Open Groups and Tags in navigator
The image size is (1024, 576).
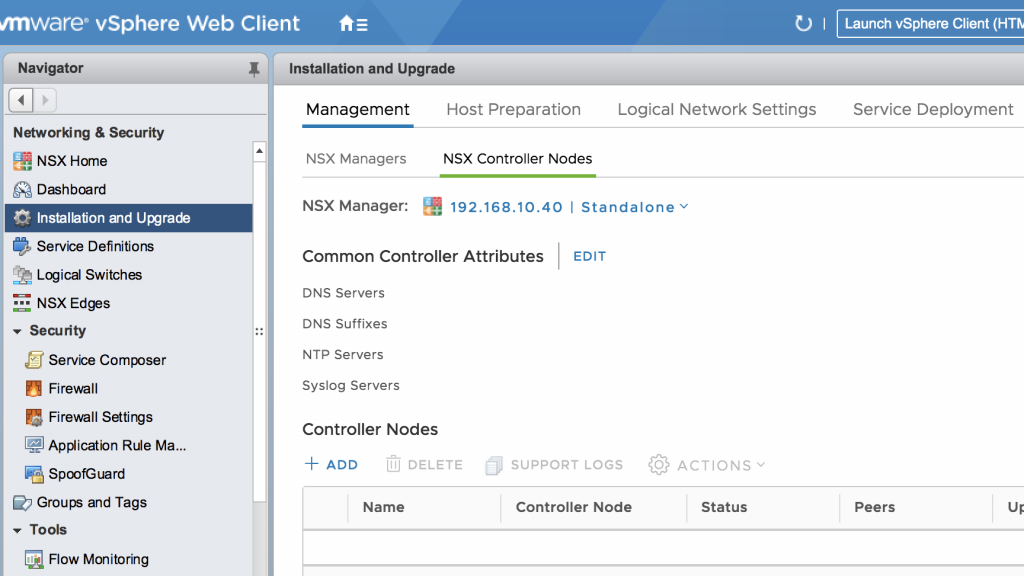pos(91,502)
